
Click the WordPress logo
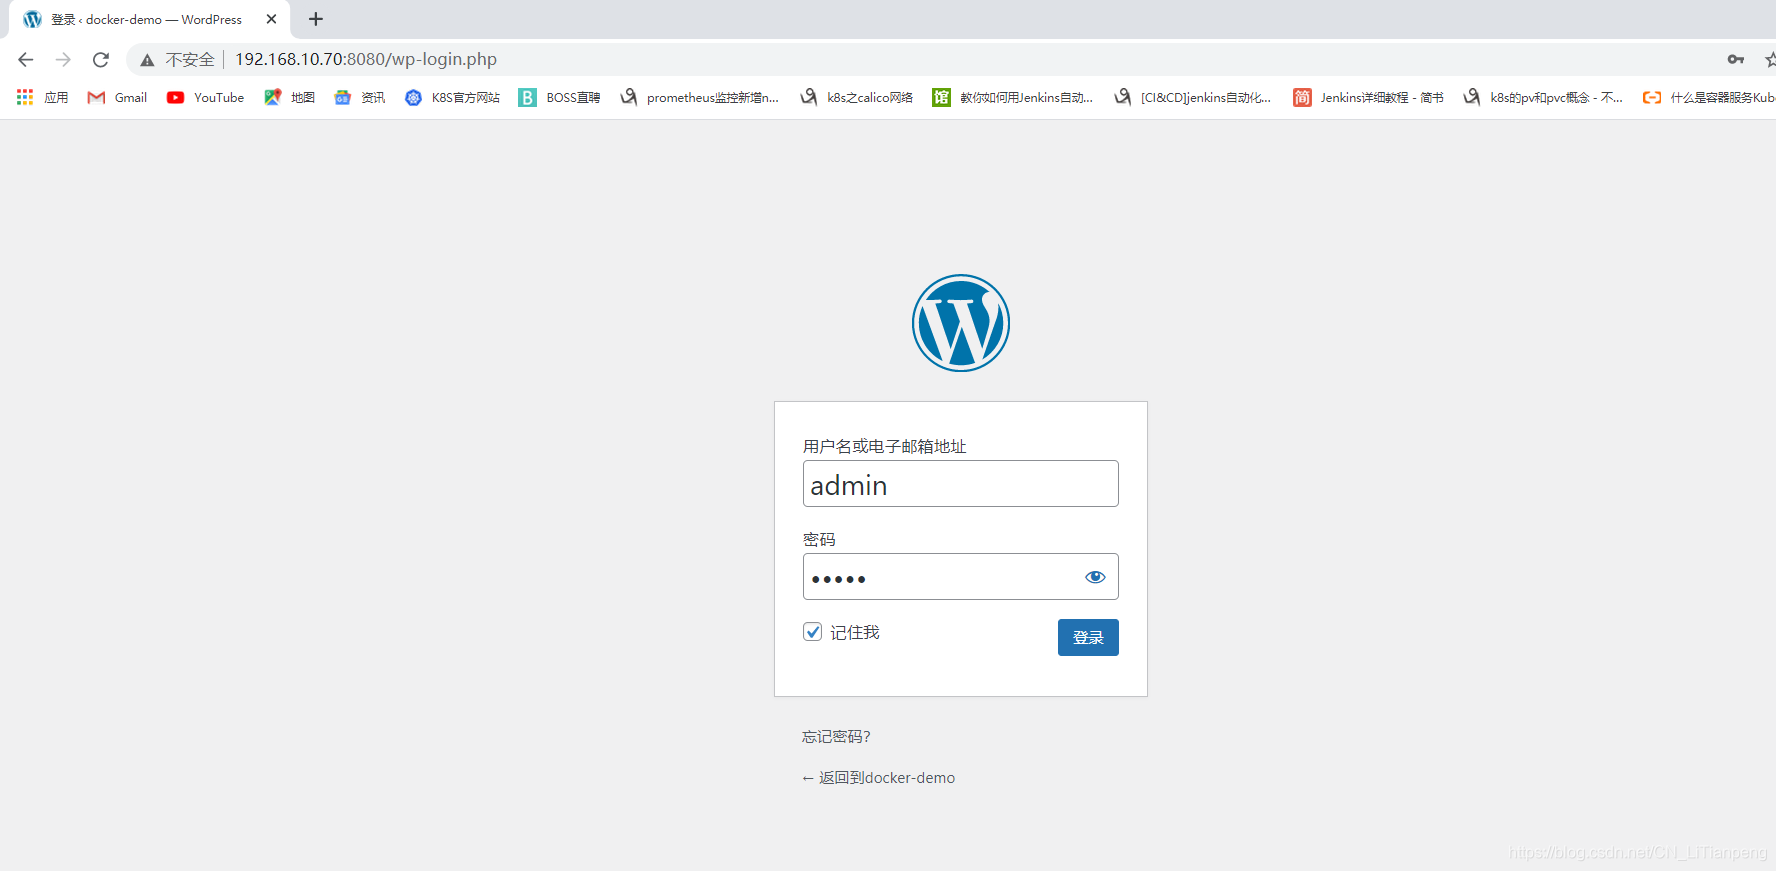point(961,323)
